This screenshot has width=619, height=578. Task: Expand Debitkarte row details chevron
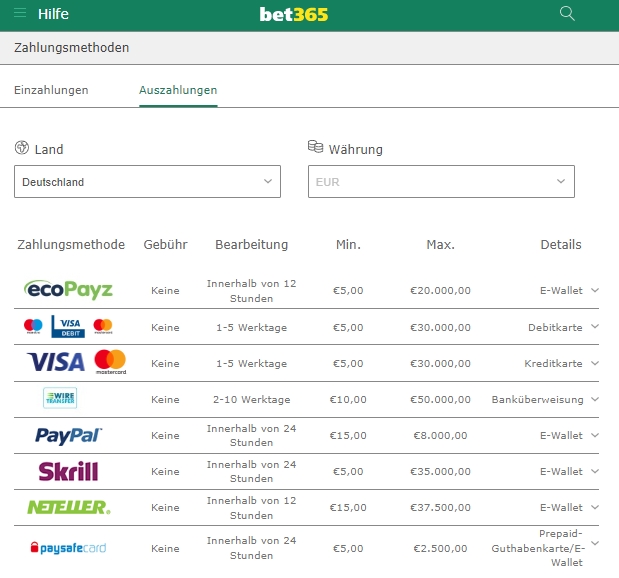tap(595, 327)
